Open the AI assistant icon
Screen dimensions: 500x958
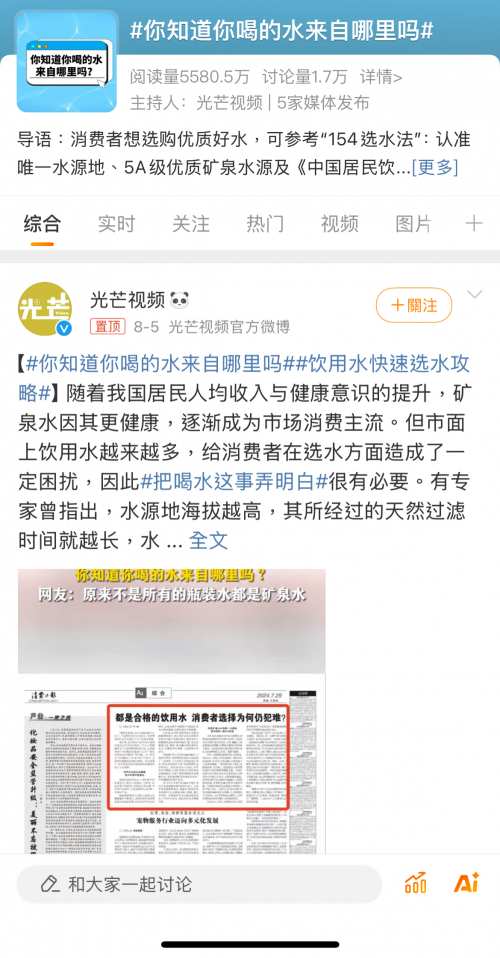coord(466,883)
